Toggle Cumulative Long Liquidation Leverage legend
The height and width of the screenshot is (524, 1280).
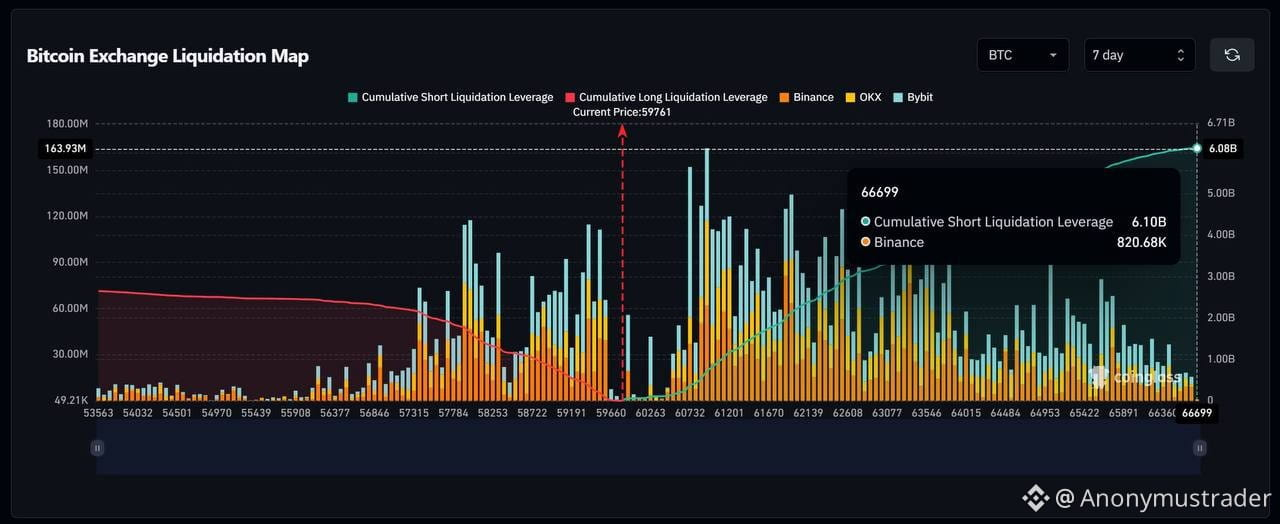(x=666, y=97)
